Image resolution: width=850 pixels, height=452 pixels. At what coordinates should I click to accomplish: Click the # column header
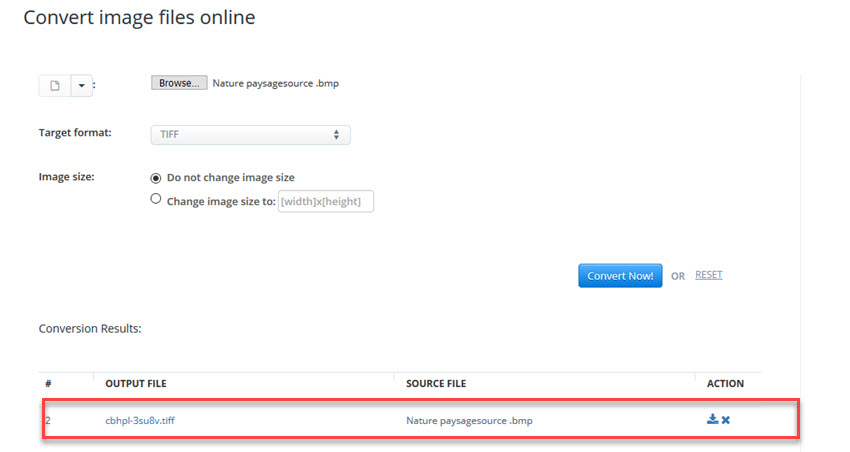point(48,384)
